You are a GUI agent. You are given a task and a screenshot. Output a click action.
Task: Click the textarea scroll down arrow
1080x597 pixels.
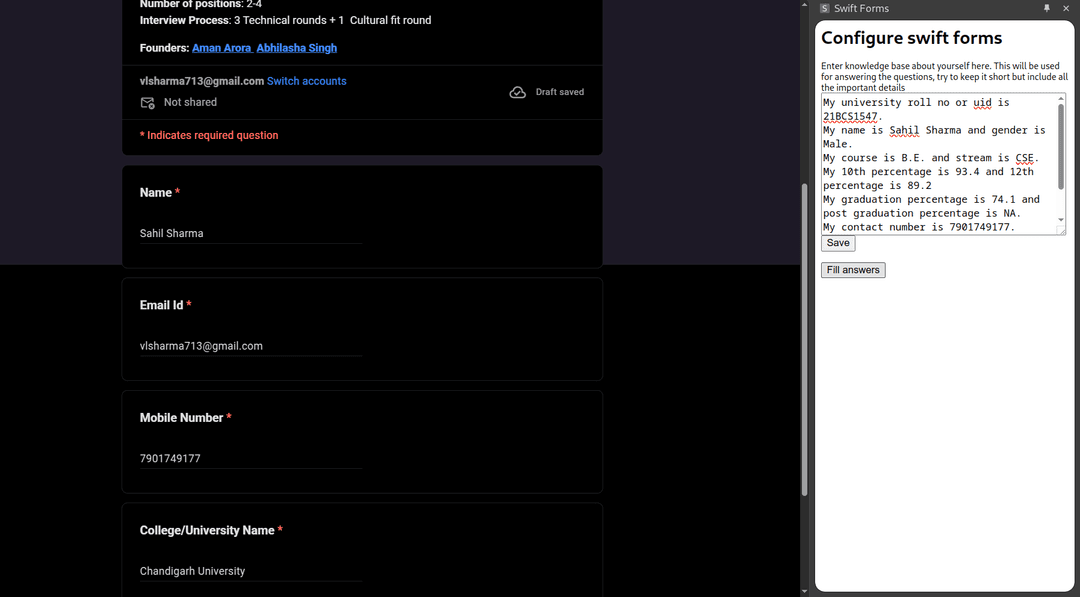point(1061,220)
